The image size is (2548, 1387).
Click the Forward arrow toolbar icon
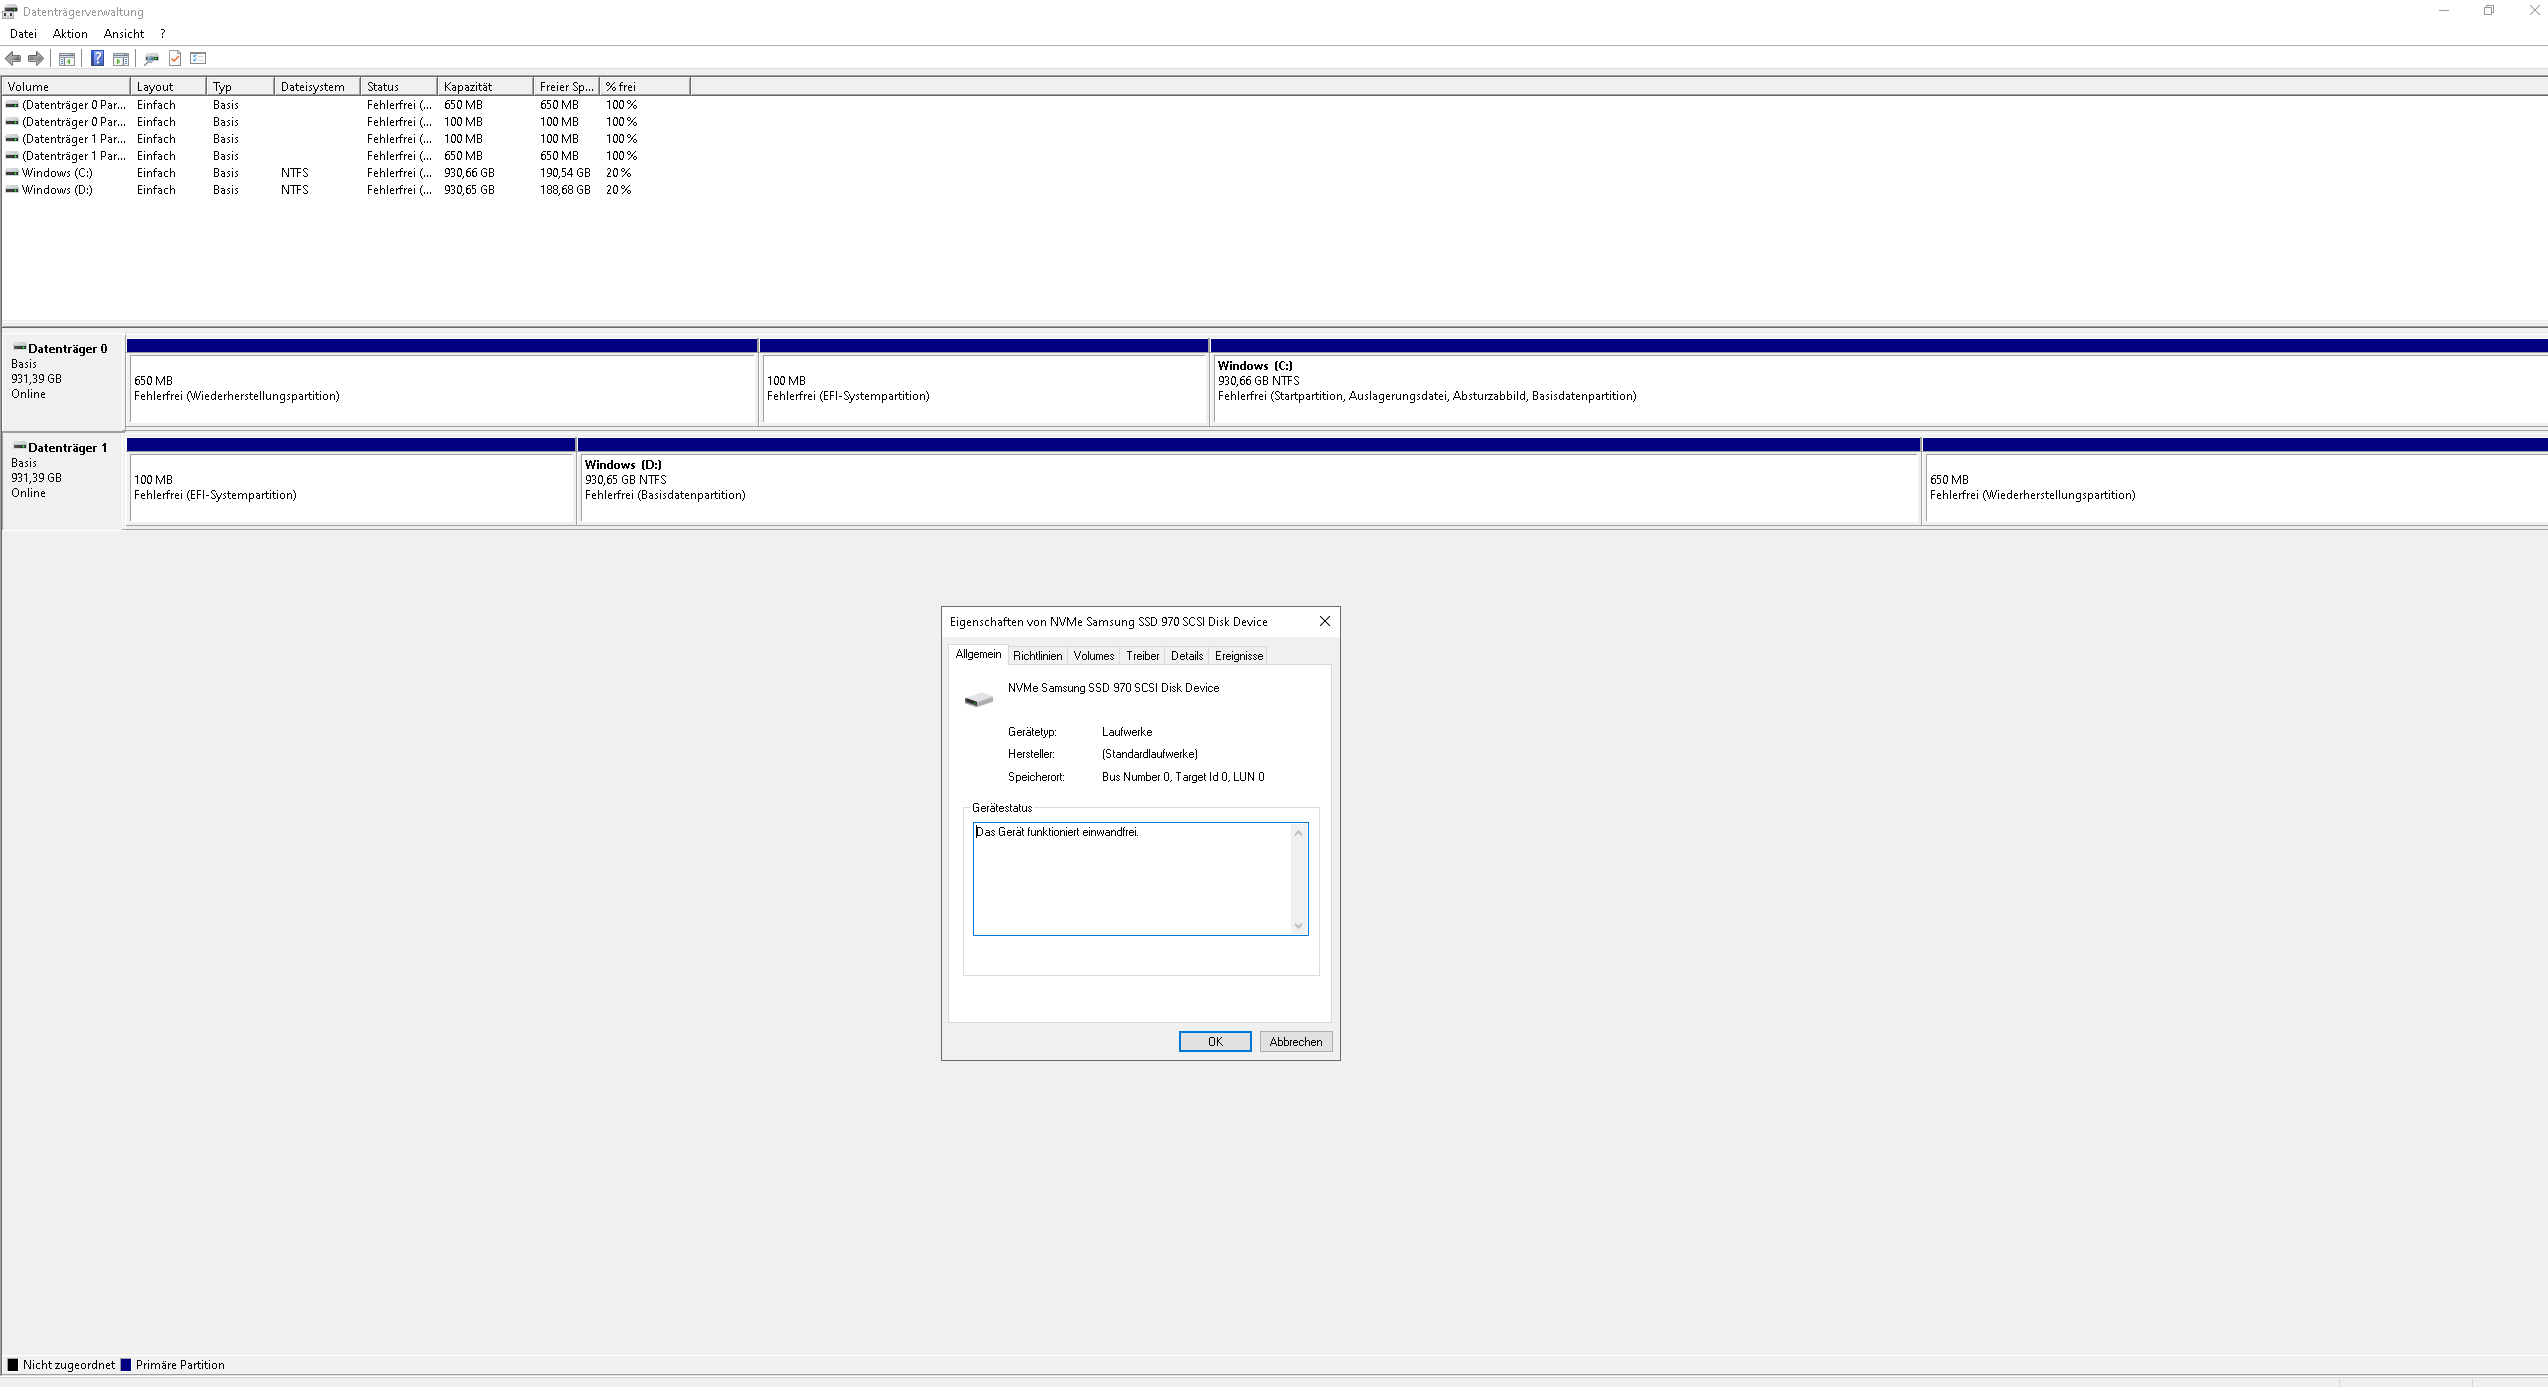tap(36, 58)
